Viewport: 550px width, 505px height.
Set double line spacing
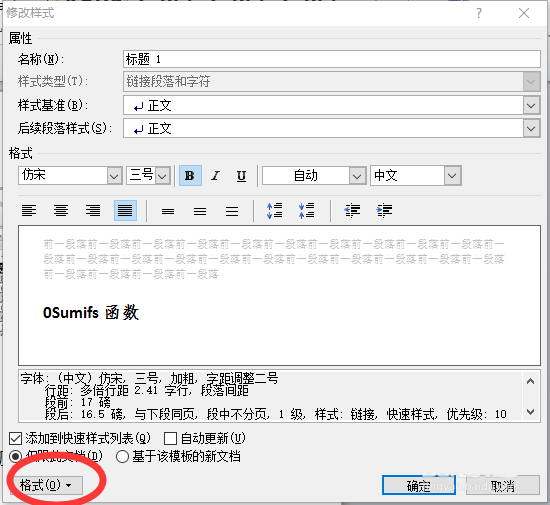232,211
